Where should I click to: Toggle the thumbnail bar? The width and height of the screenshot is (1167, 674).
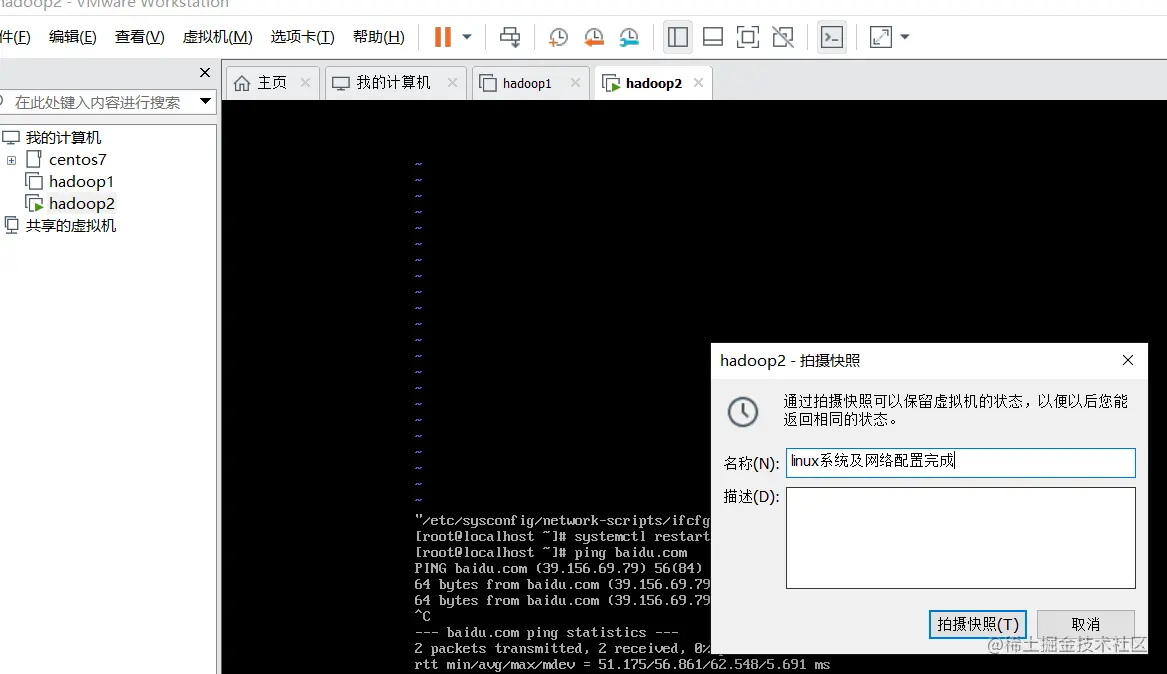tap(713, 37)
